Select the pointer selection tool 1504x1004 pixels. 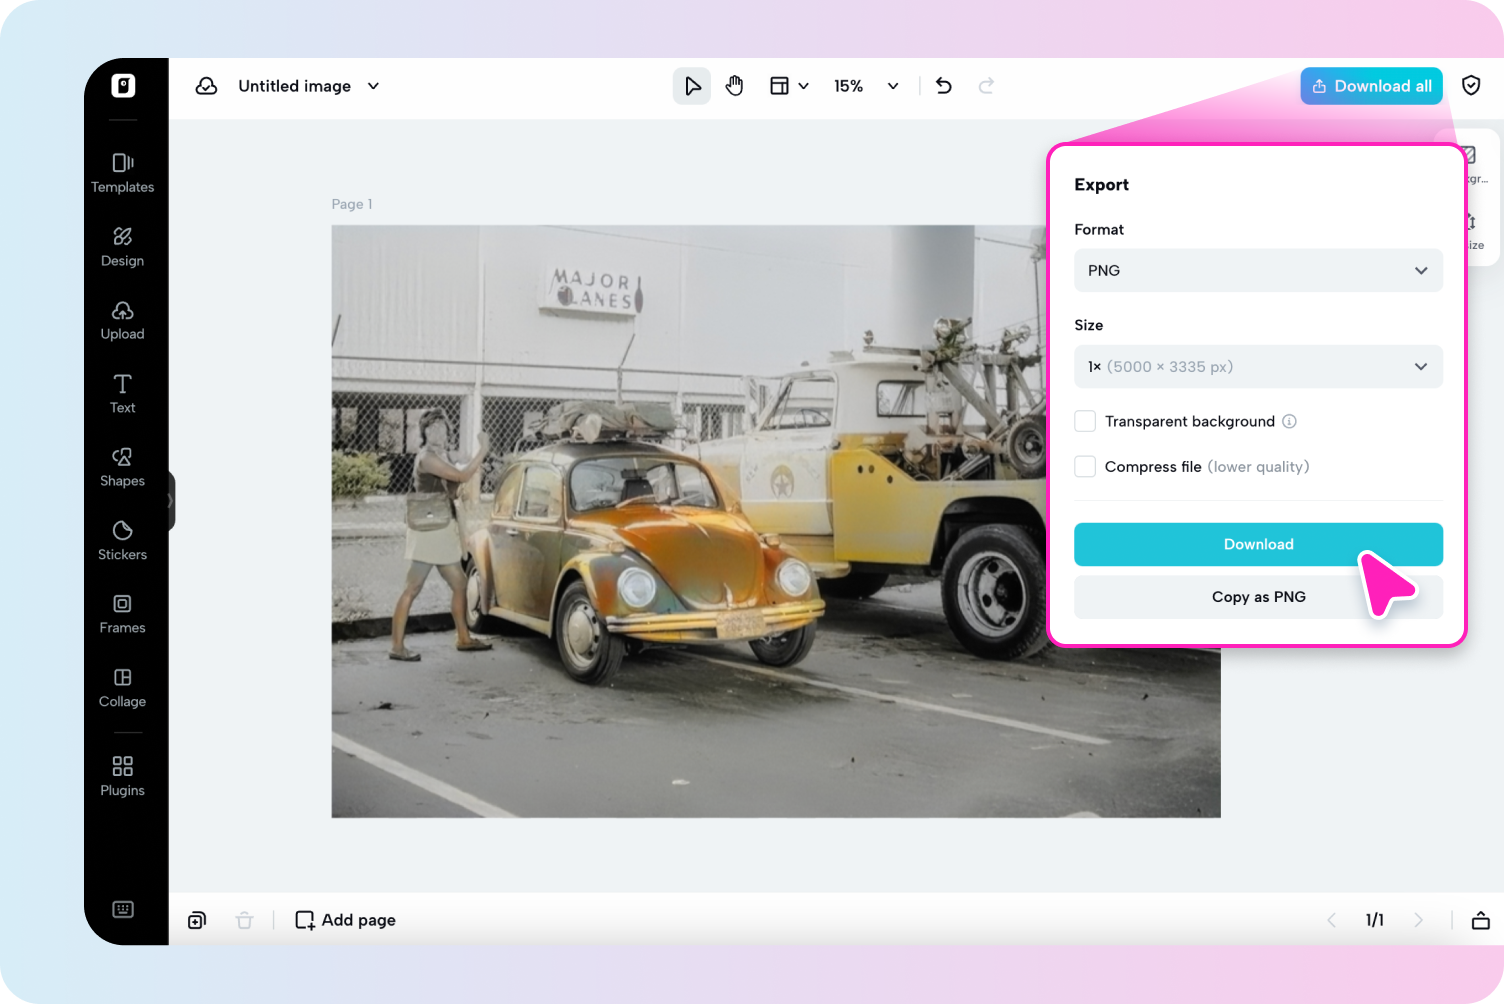(692, 86)
